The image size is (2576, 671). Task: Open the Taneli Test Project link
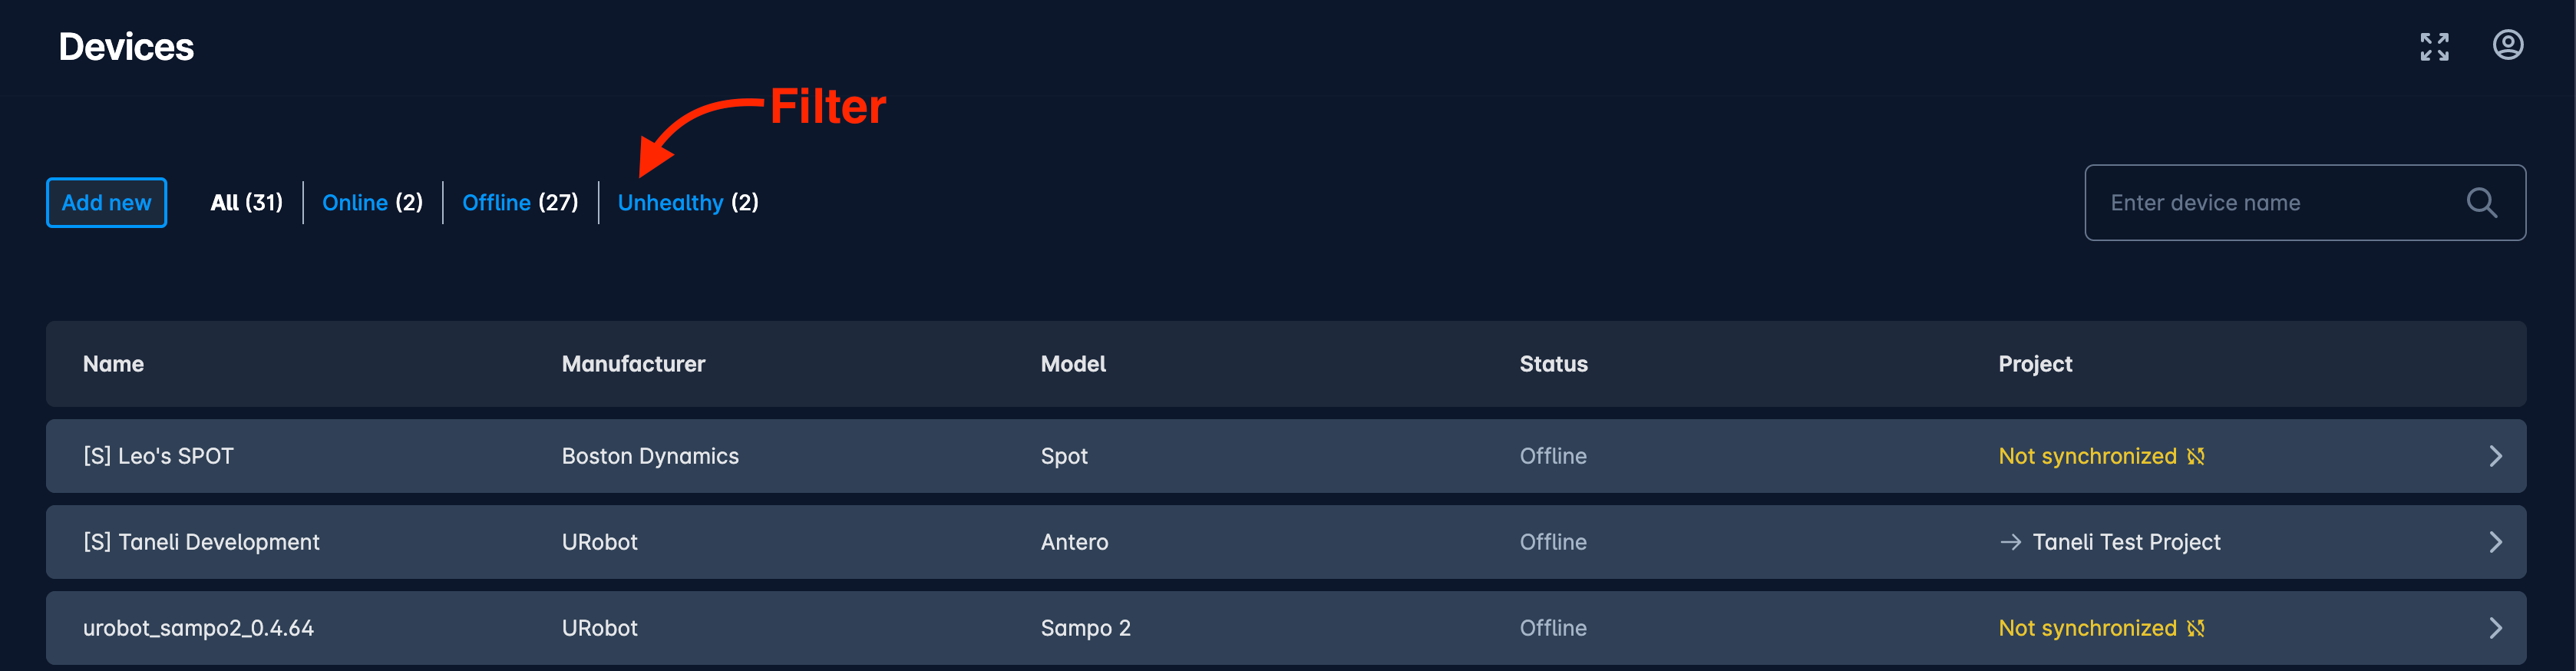tap(2126, 542)
